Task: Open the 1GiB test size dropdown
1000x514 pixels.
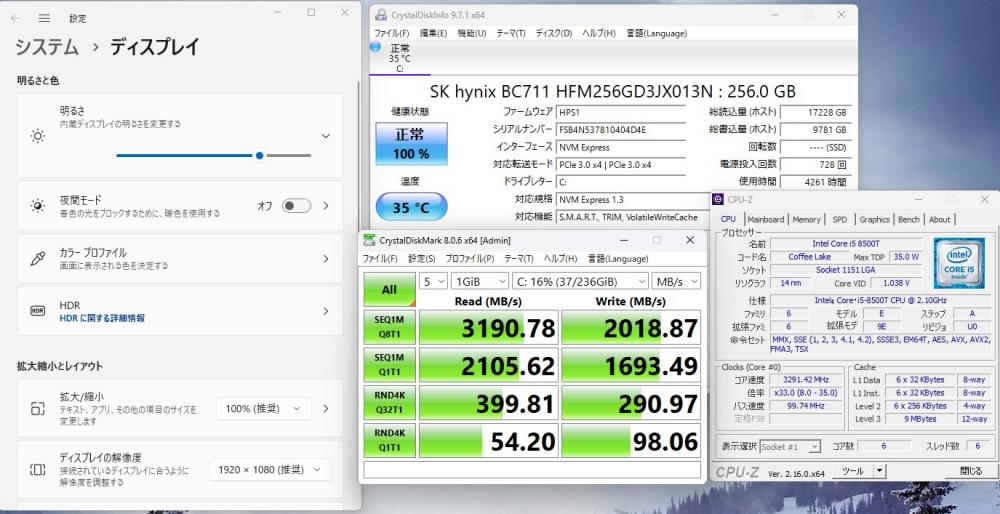Action: [x=477, y=281]
